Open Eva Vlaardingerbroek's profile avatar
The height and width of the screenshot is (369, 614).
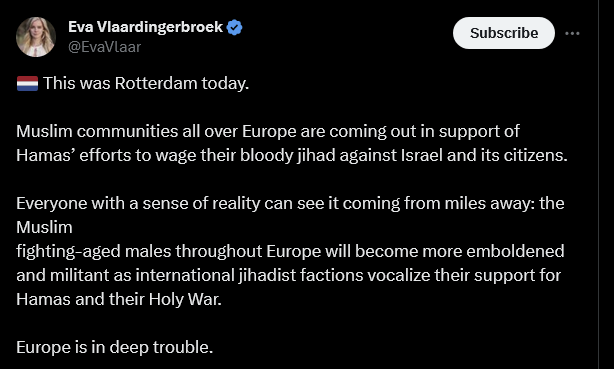tap(36, 37)
